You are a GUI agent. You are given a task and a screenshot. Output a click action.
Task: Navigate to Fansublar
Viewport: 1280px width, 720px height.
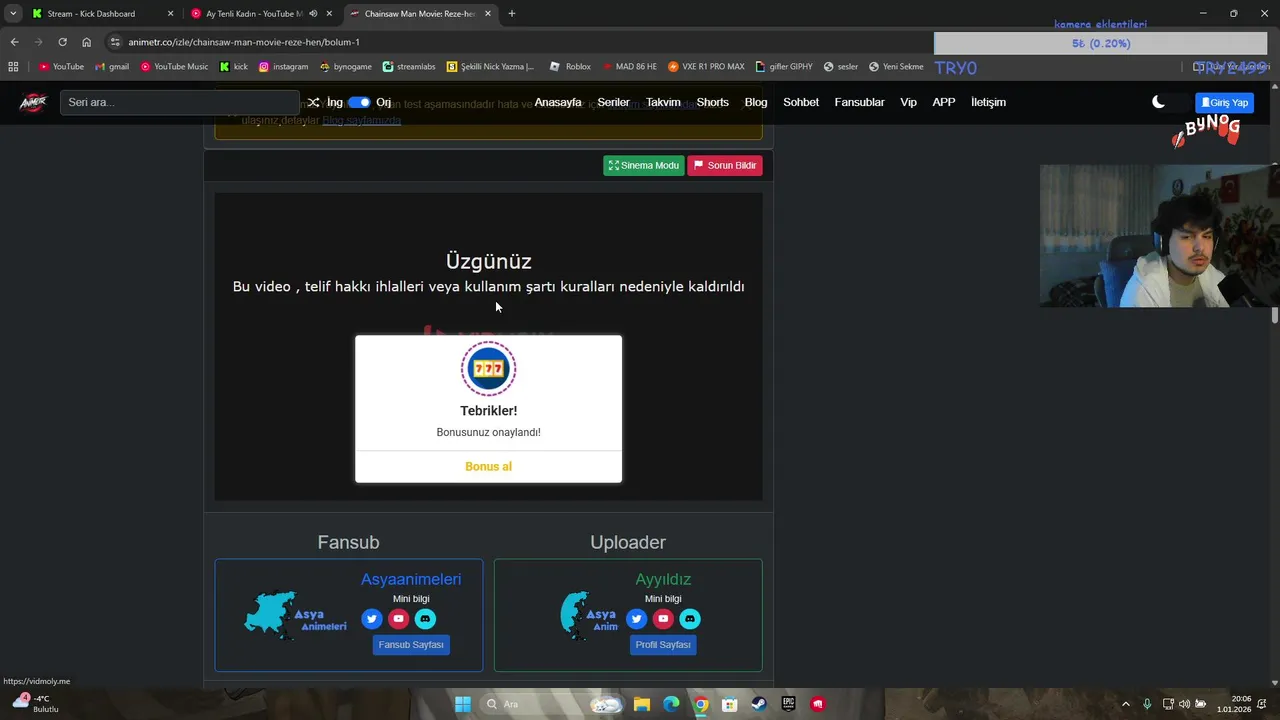860,102
